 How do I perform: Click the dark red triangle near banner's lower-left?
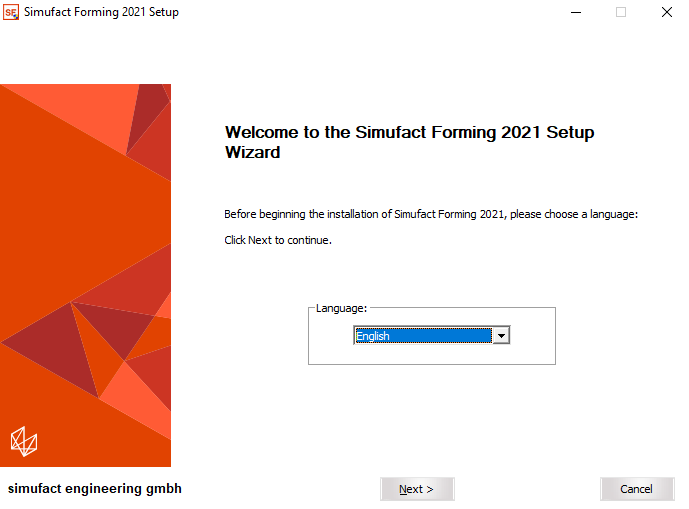[55, 347]
